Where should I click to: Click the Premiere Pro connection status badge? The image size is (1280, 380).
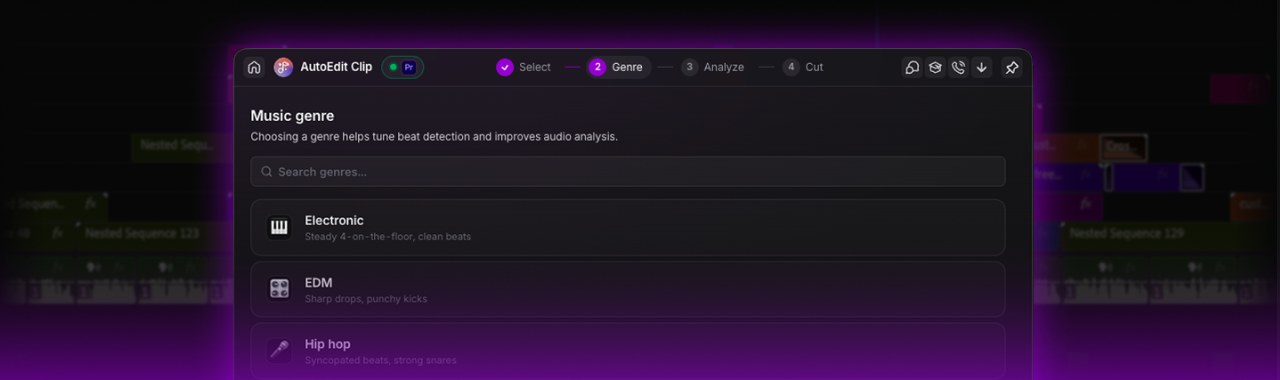tap(402, 67)
